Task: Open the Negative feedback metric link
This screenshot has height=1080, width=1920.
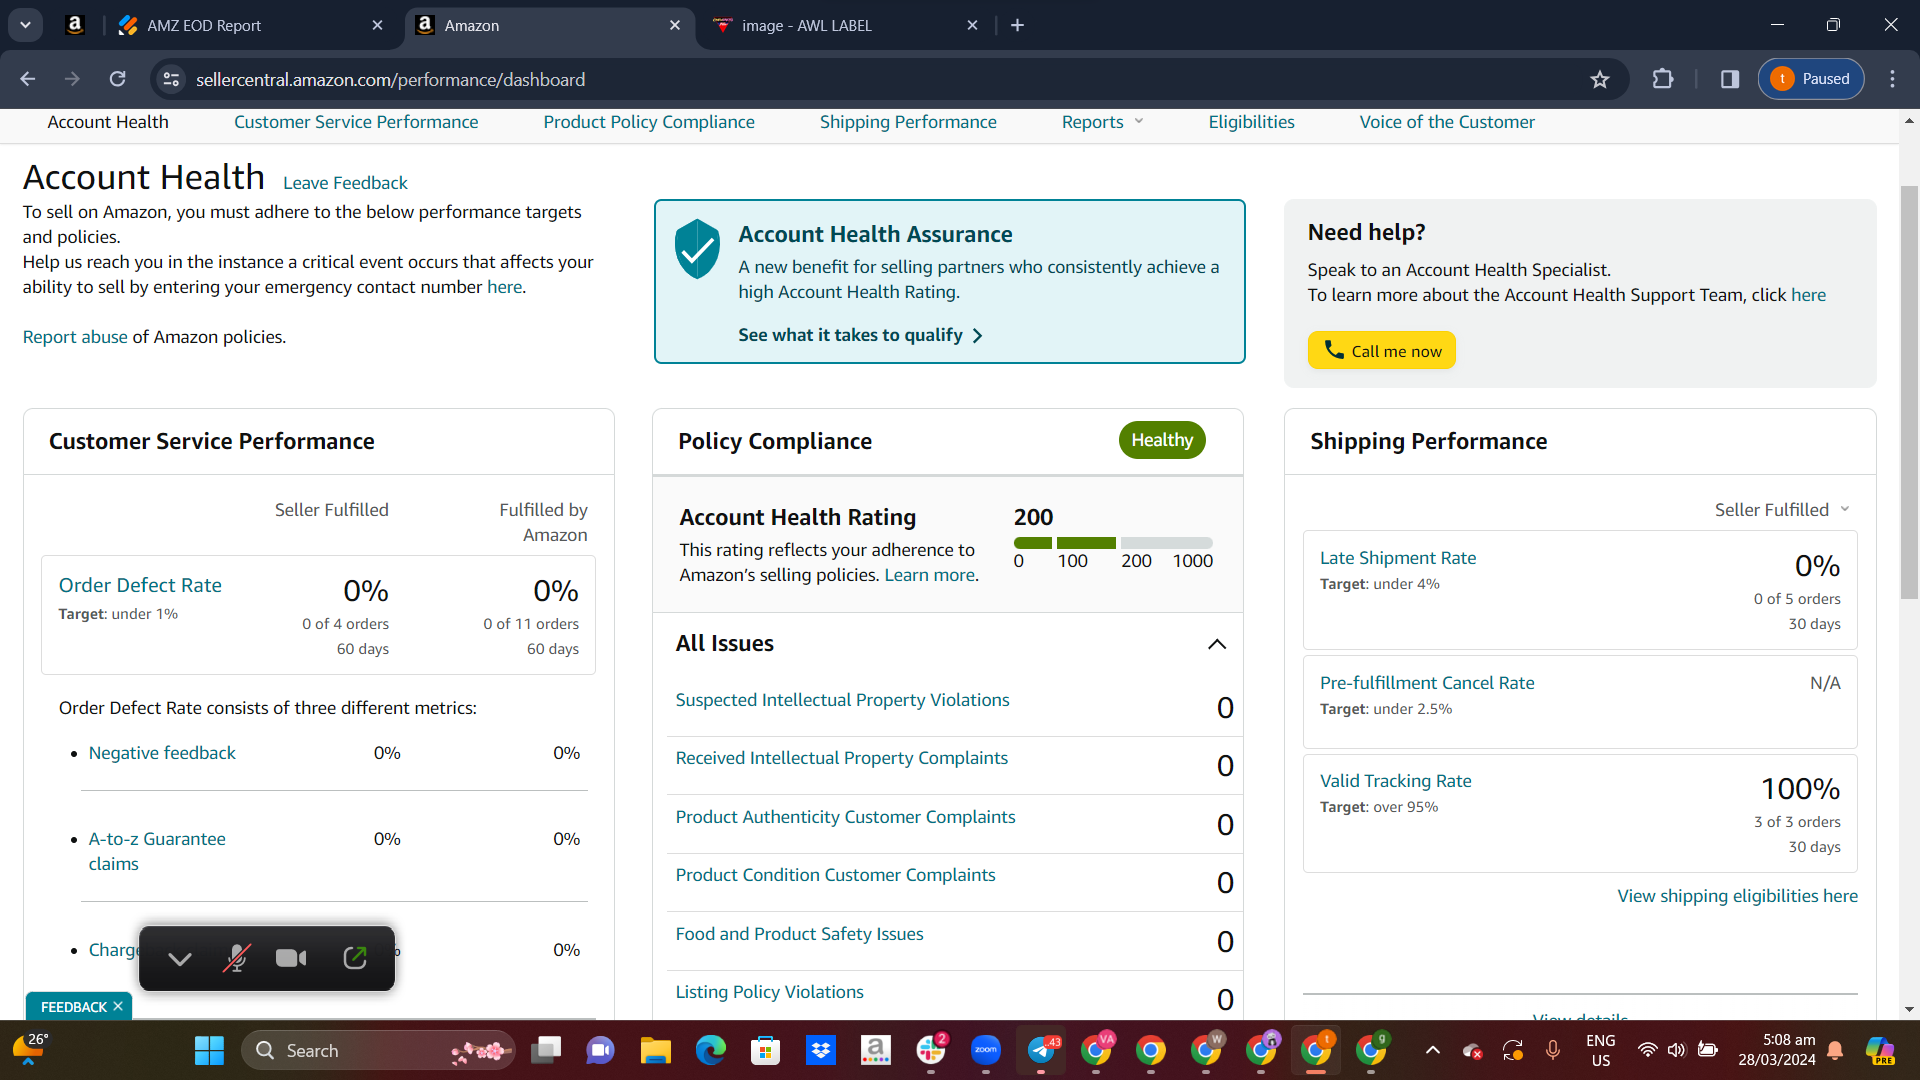Action: tap(162, 753)
